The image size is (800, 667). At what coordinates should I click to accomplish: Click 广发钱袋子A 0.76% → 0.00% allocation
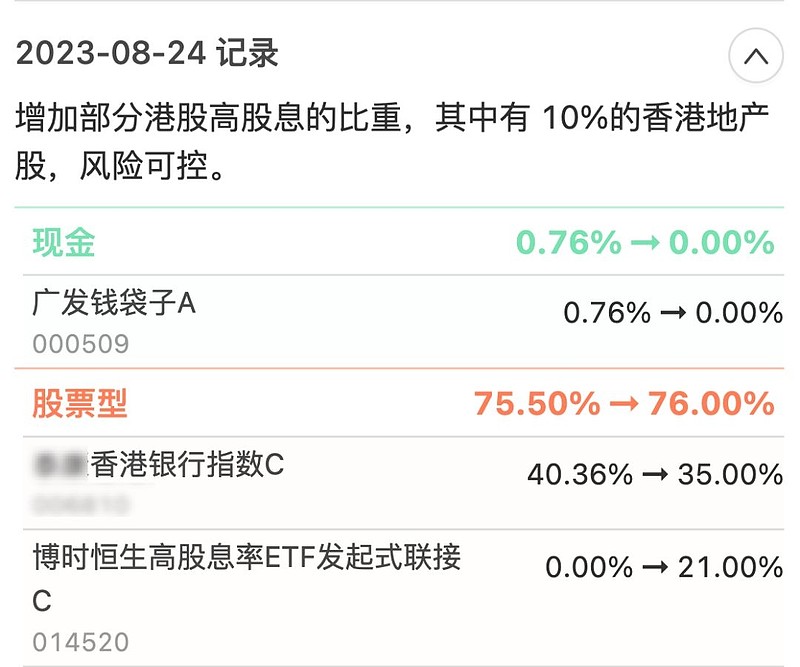[x=673, y=313]
